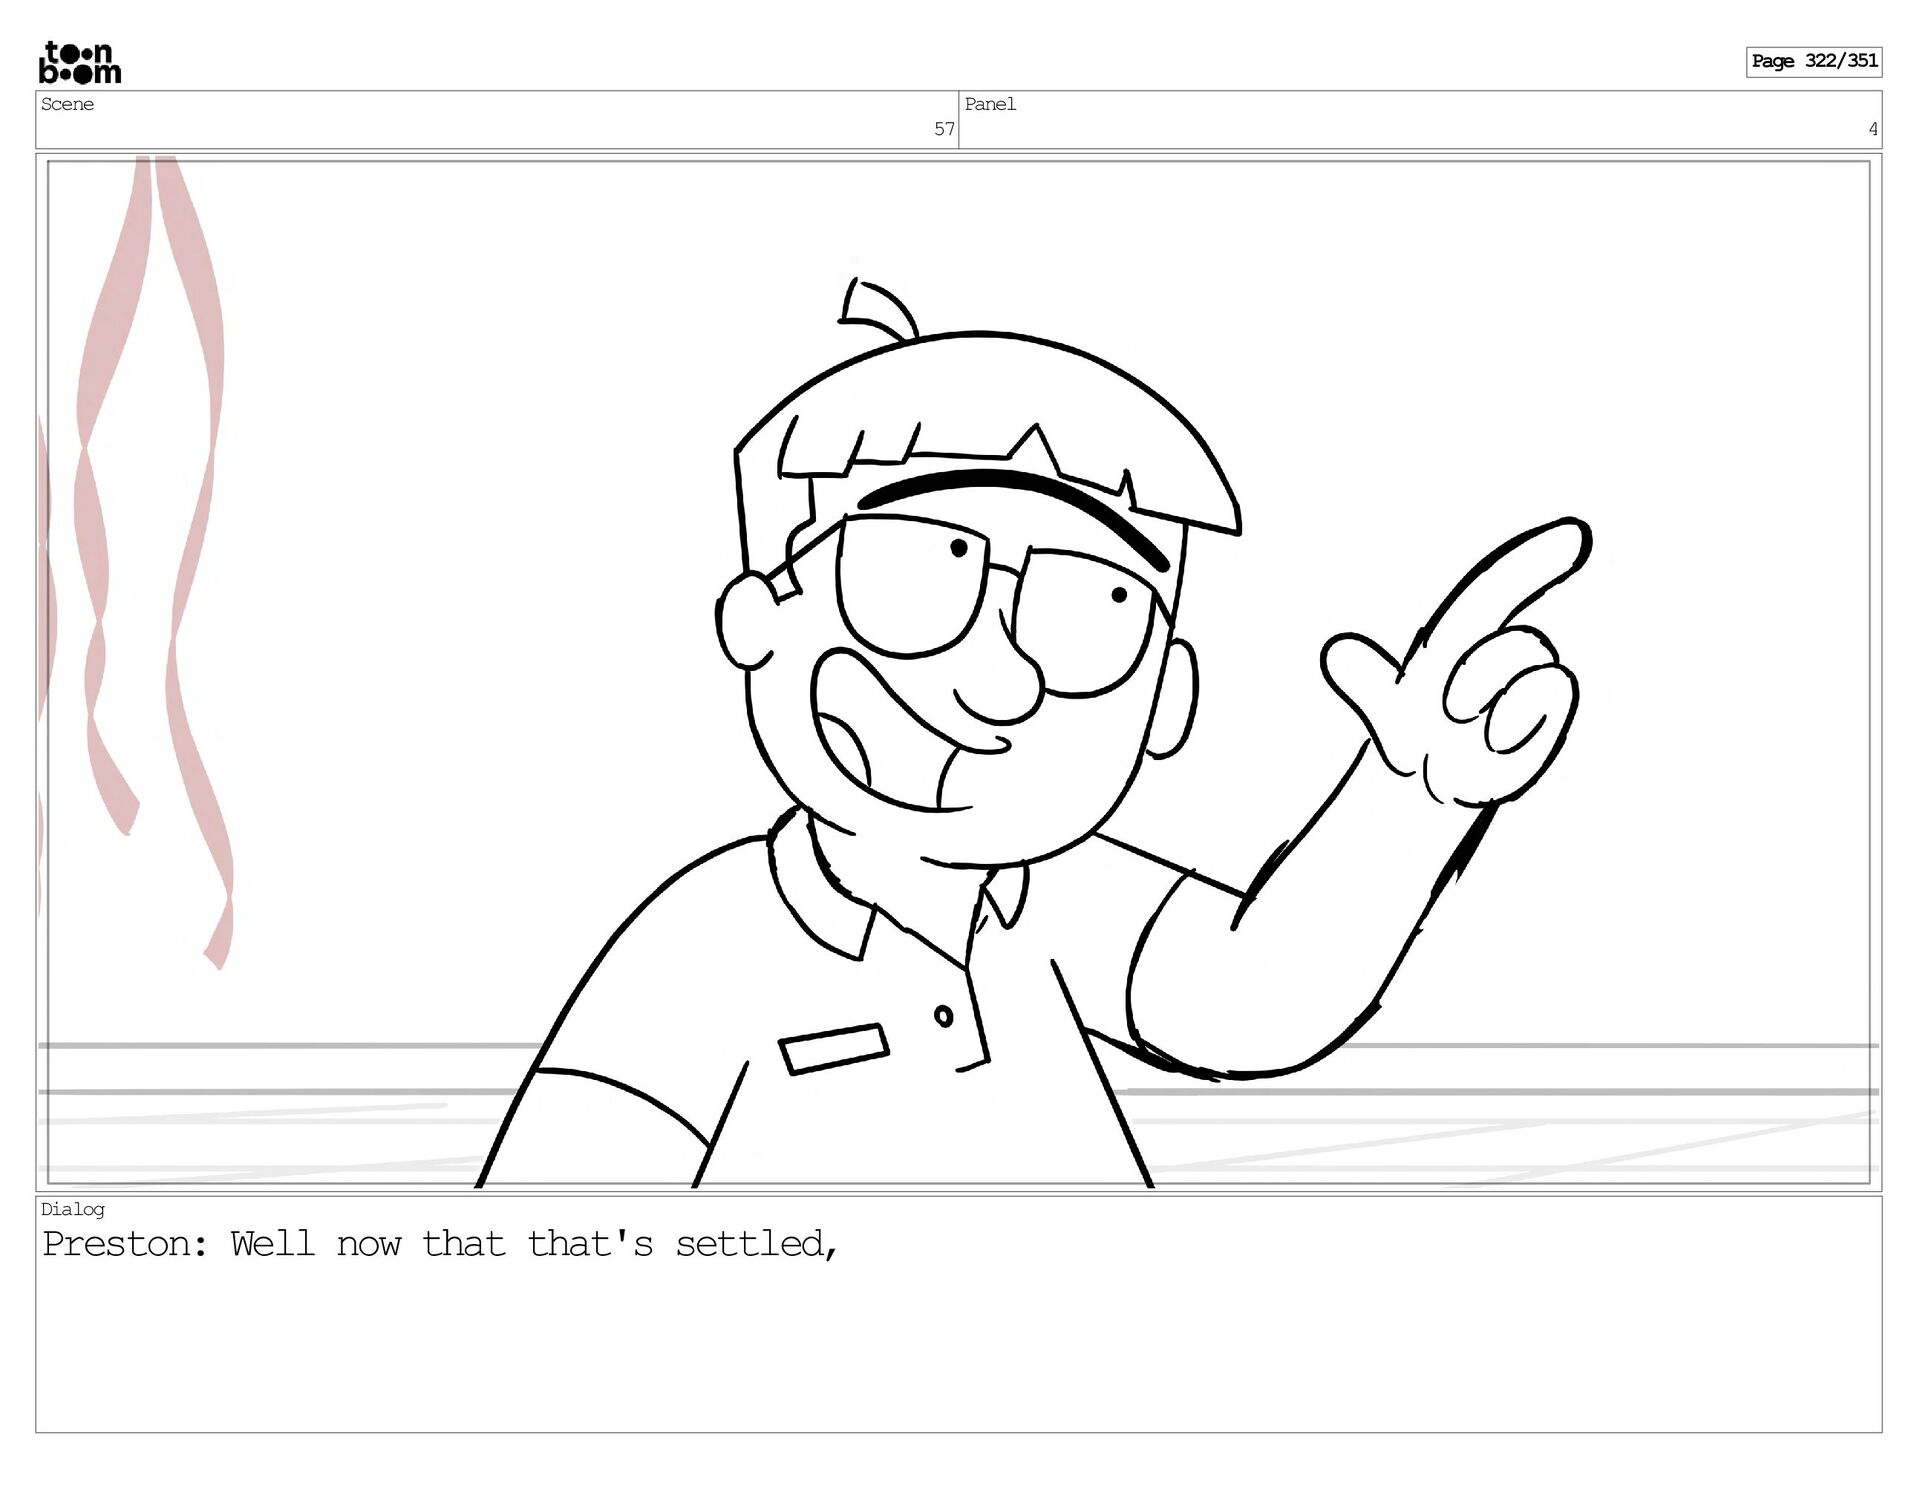The image size is (1920, 1486).
Task: Click the Dialog label
Action: coord(72,1209)
